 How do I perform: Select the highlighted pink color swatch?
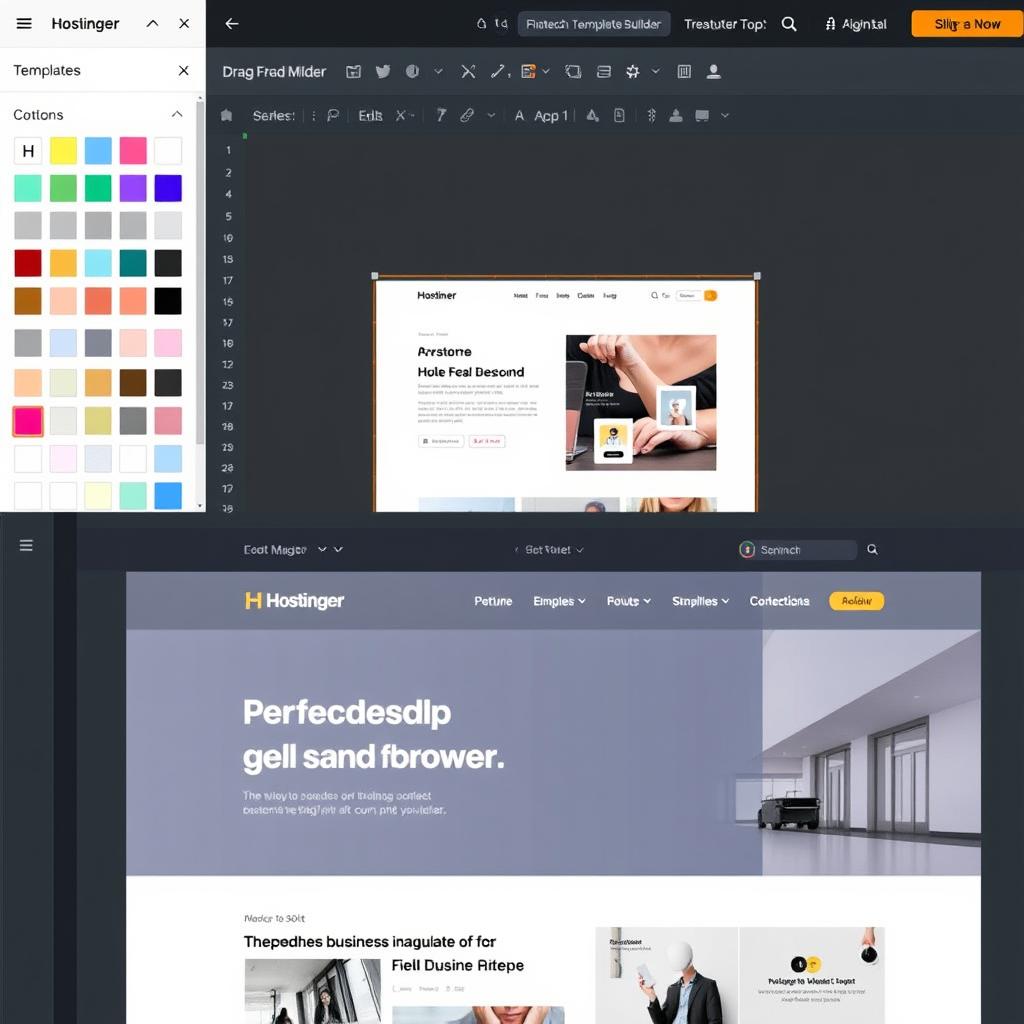27,421
